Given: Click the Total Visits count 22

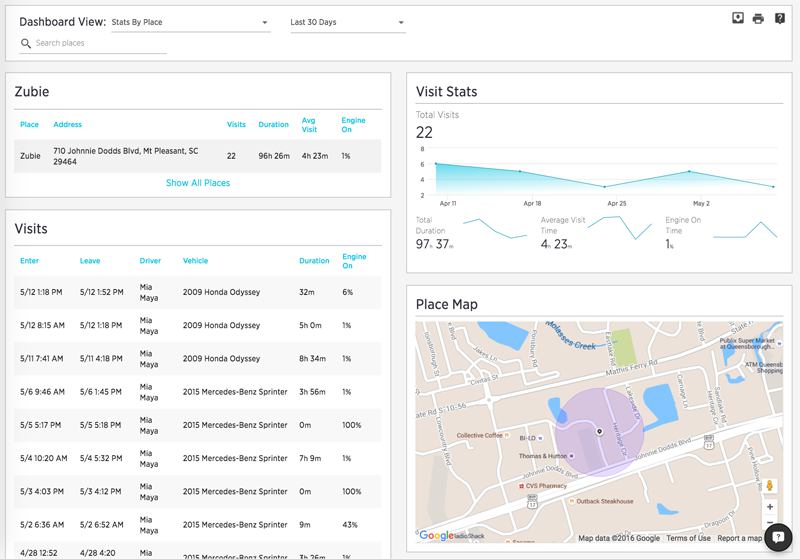Looking at the screenshot, I should click(424, 133).
